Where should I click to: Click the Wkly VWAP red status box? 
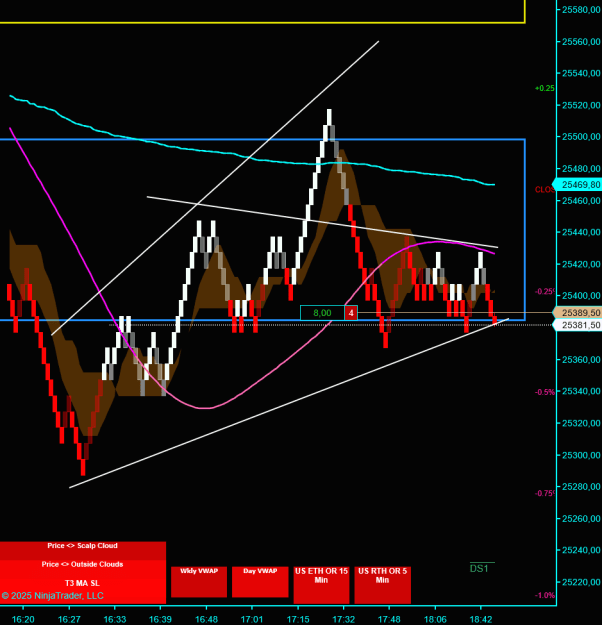[x=199, y=582]
